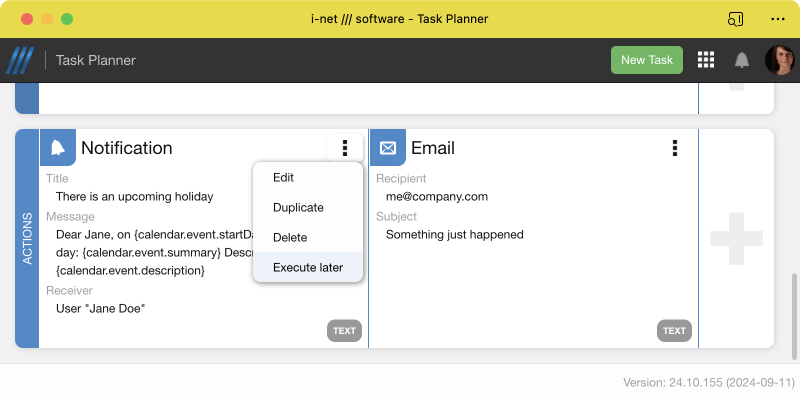Close the Notification three-dot menu
Viewport: 800px width, 400px height.
345,148
